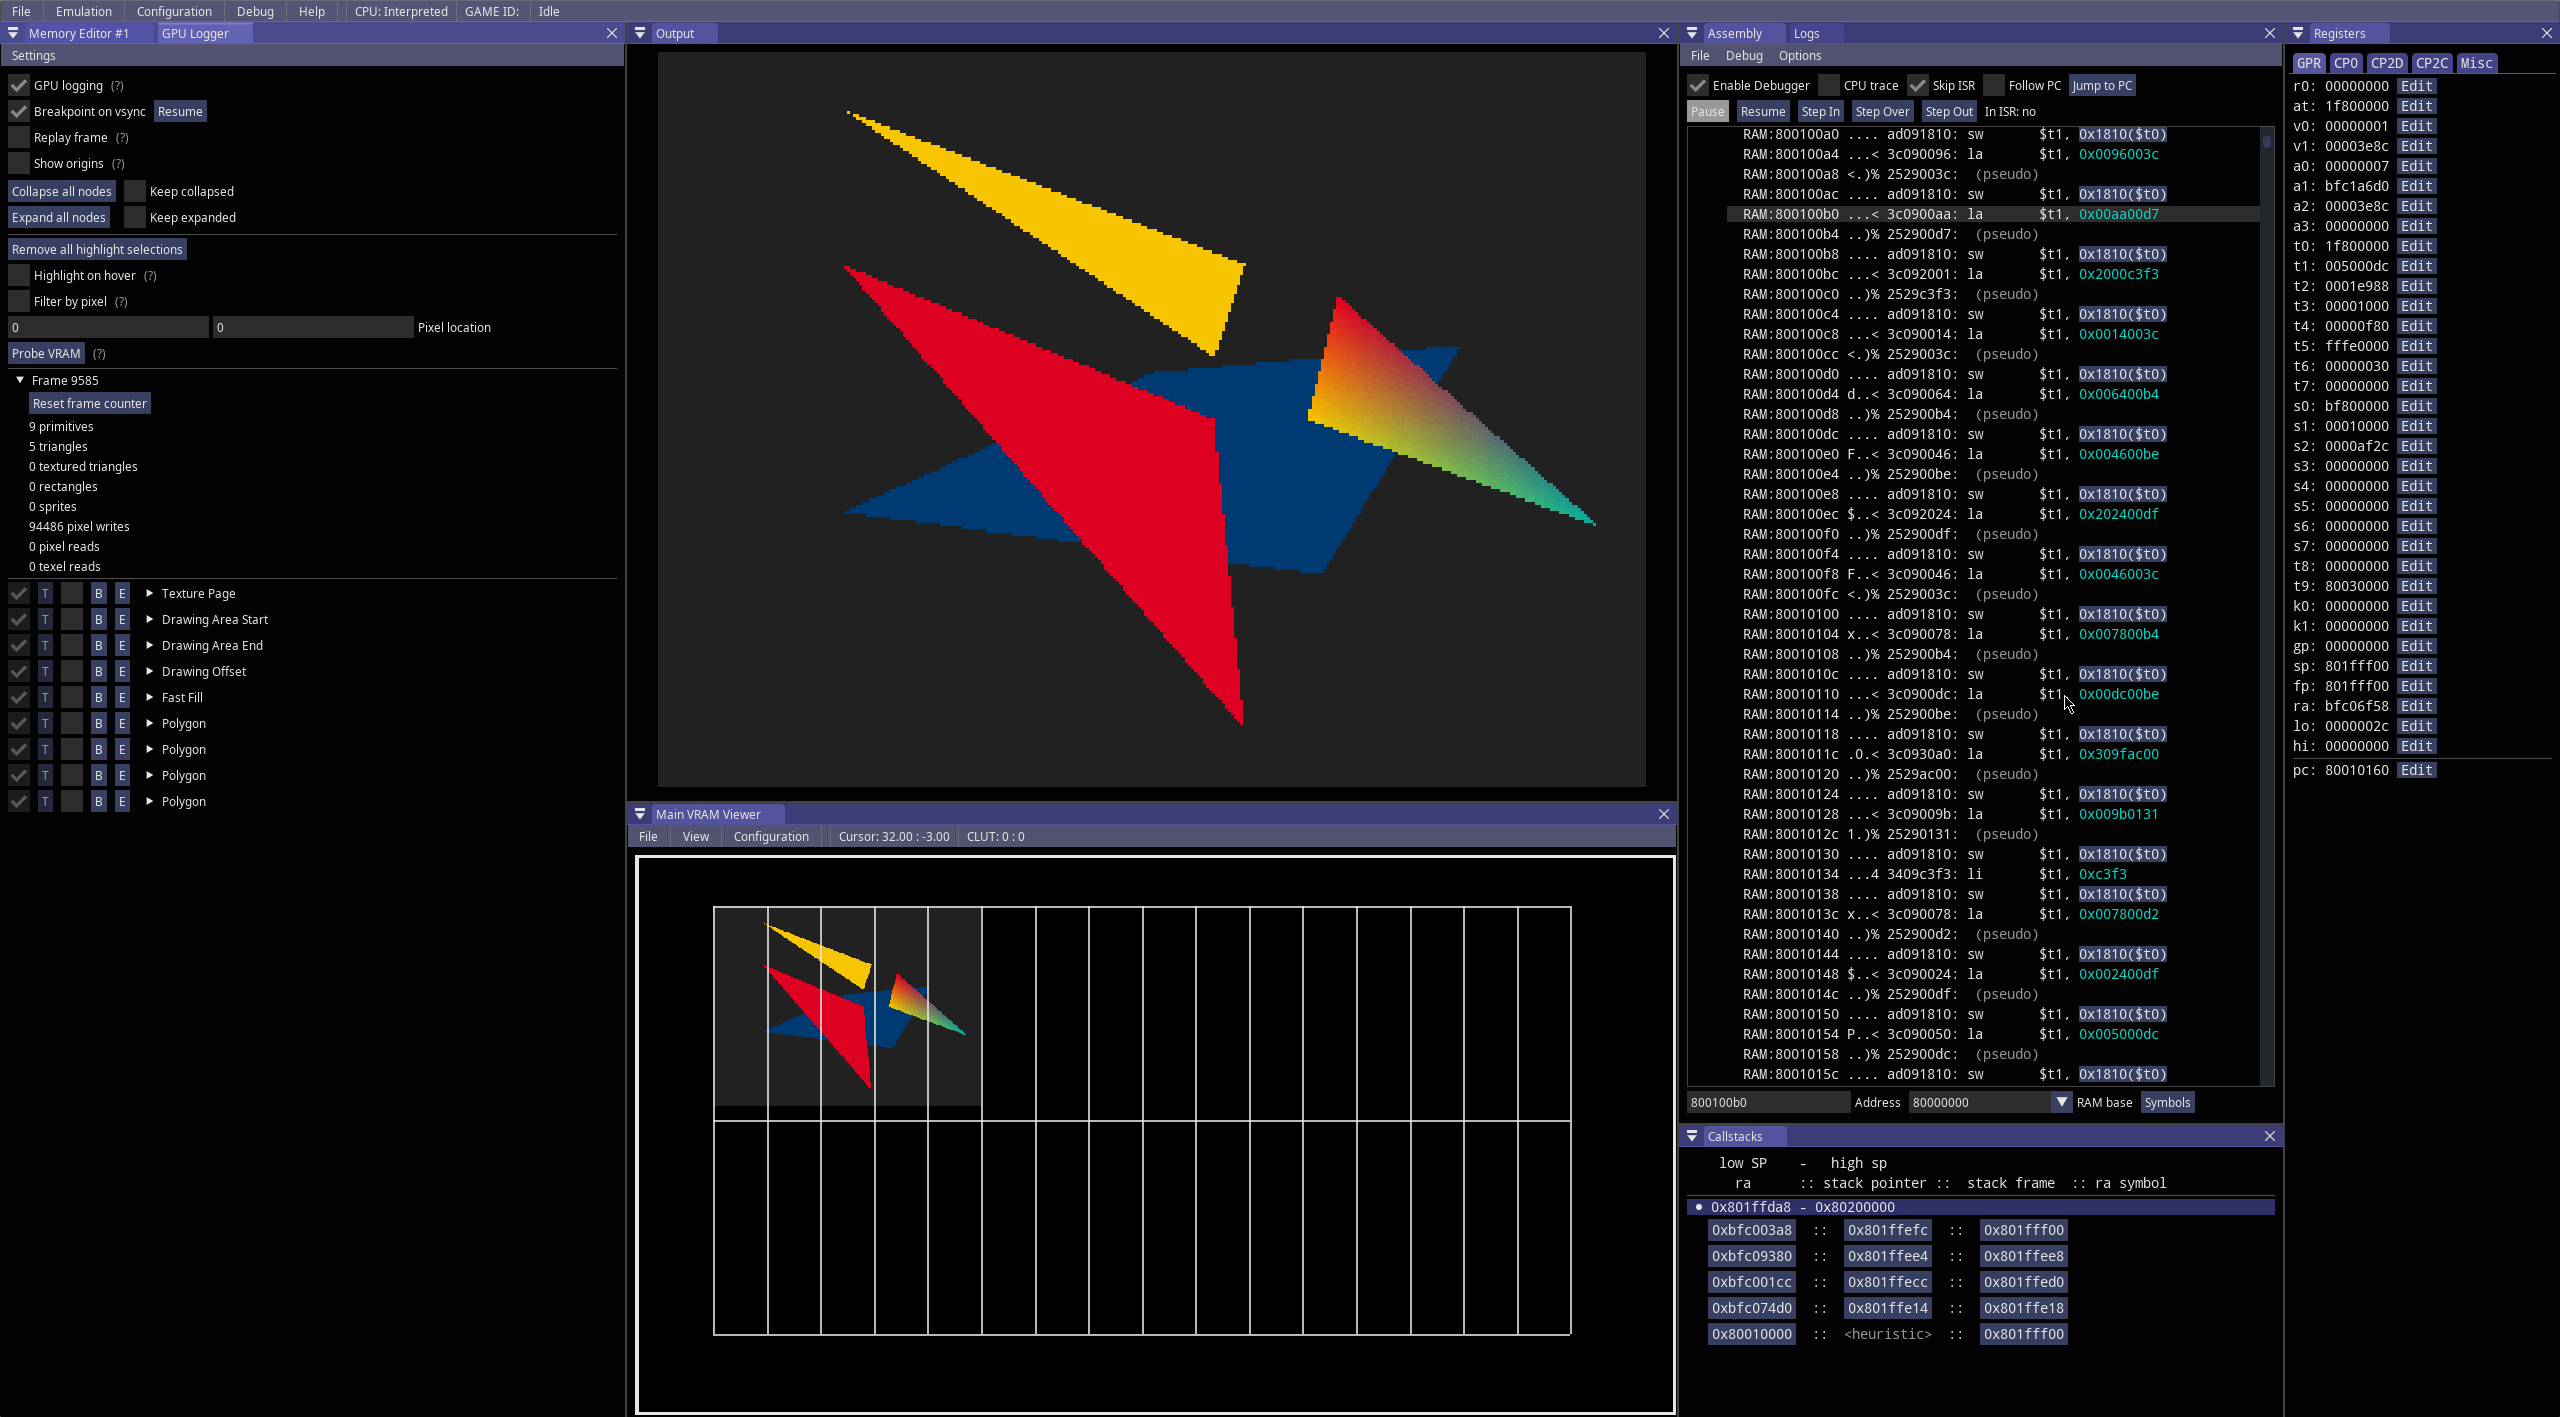Toggle the Follow PC checkbox
Image resolution: width=2560 pixels, height=1417 pixels.
click(1994, 85)
